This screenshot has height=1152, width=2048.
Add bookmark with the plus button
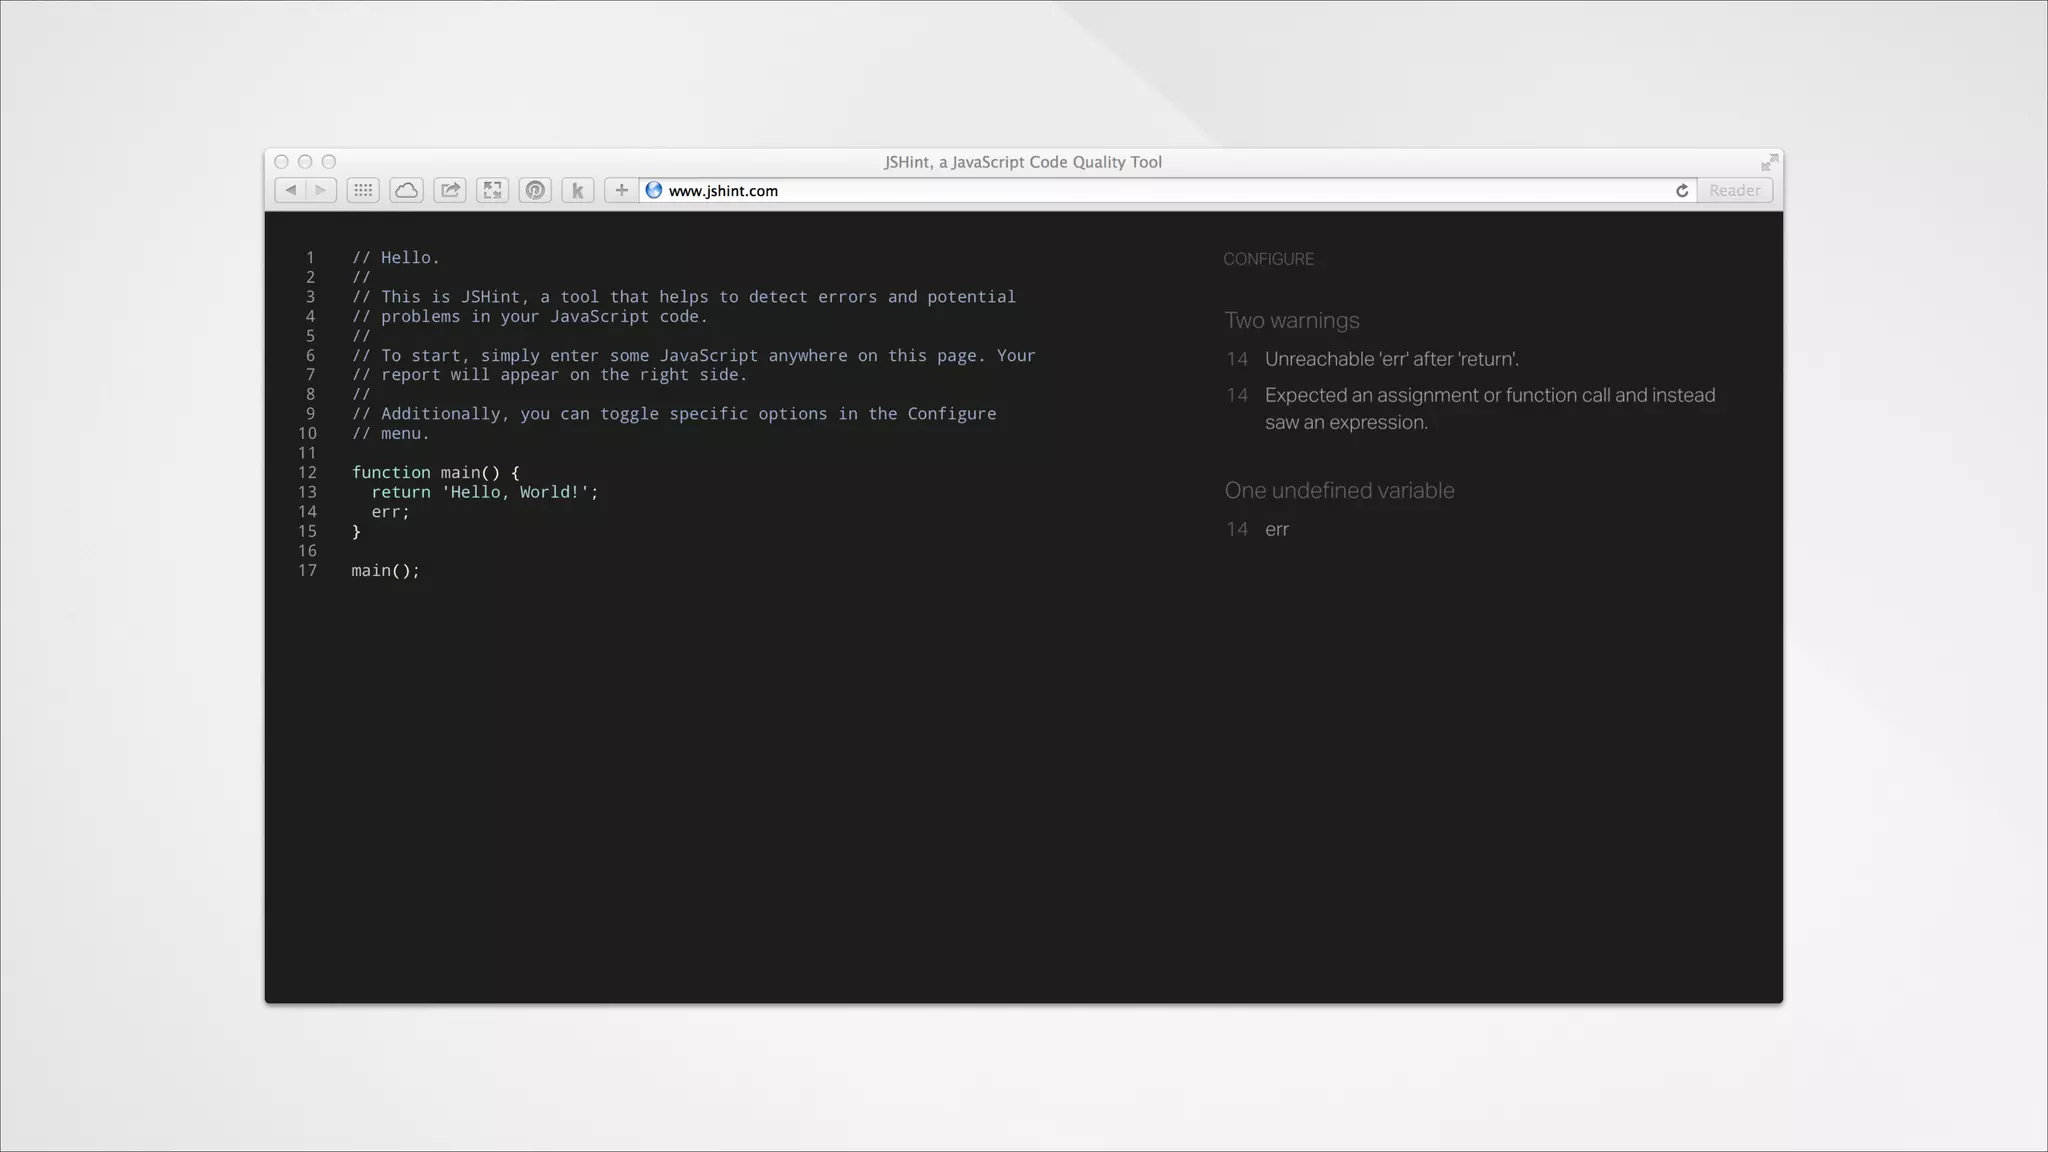[621, 190]
